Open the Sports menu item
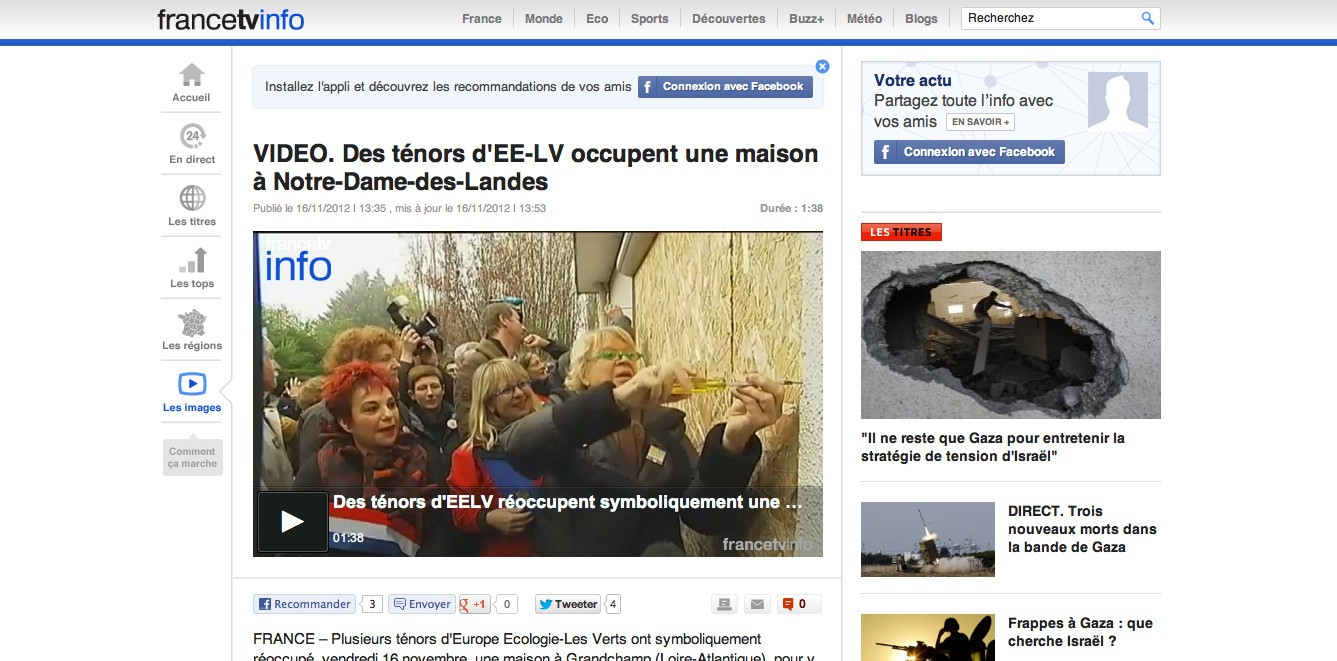This screenshot has width=1337, height=661. [650, 18]
